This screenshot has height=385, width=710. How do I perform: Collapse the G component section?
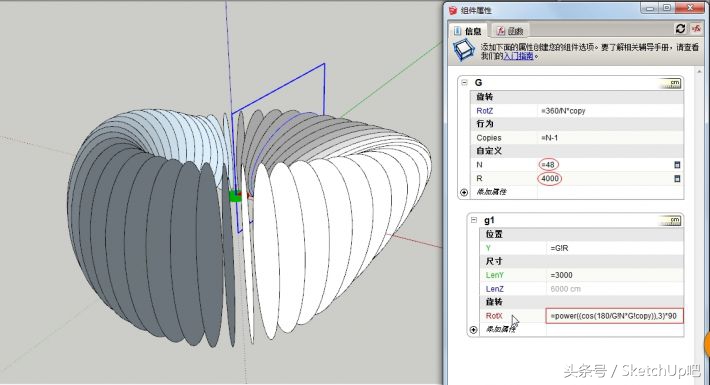click(464, 82)
